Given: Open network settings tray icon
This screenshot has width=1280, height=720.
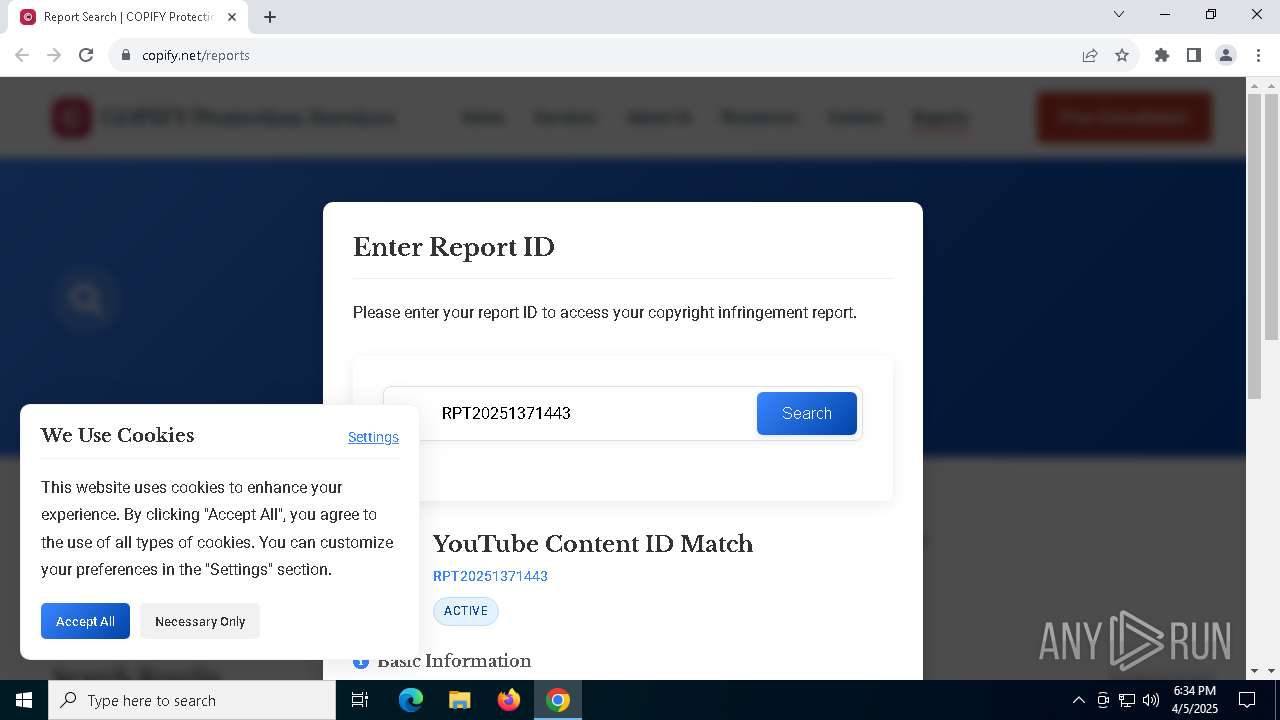Looking at the screenshot, I should coord(1127,700).
